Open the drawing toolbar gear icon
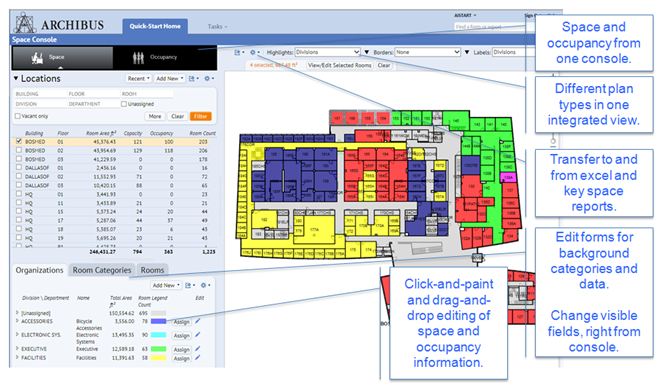This screenshot has height=392, width=661. [254, 52]
